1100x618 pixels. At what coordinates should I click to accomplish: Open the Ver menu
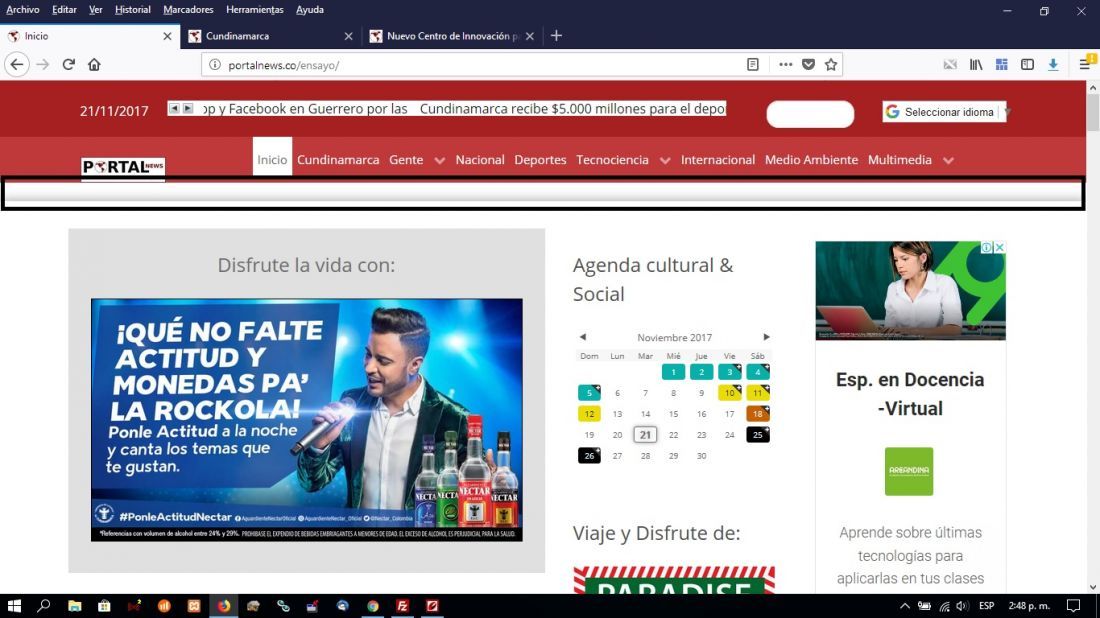coord(95,10)
